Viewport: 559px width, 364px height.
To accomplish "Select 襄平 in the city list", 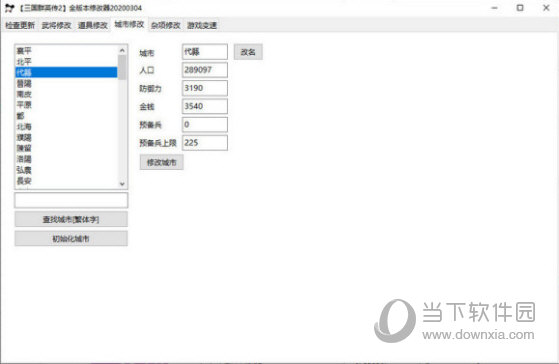I will pos(66,51).
